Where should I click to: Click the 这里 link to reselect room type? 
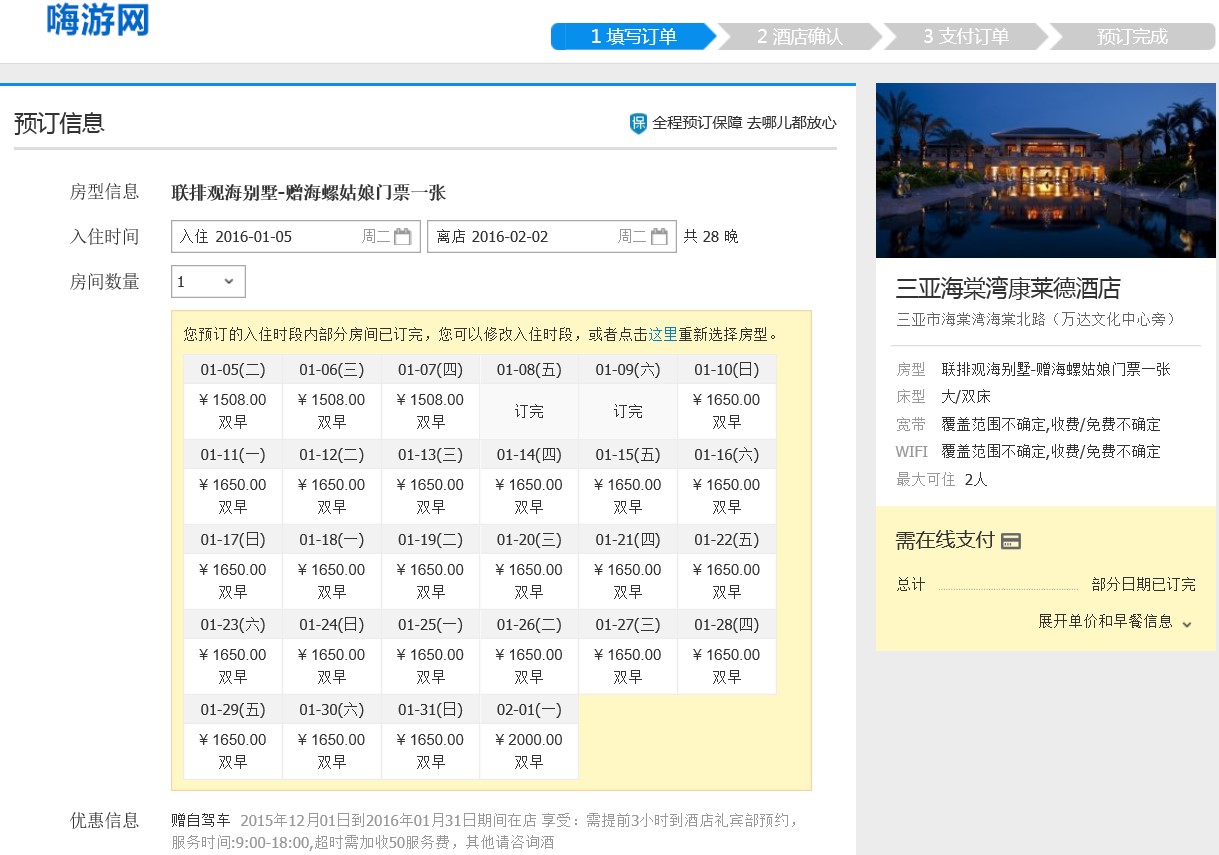pos(663,334)
